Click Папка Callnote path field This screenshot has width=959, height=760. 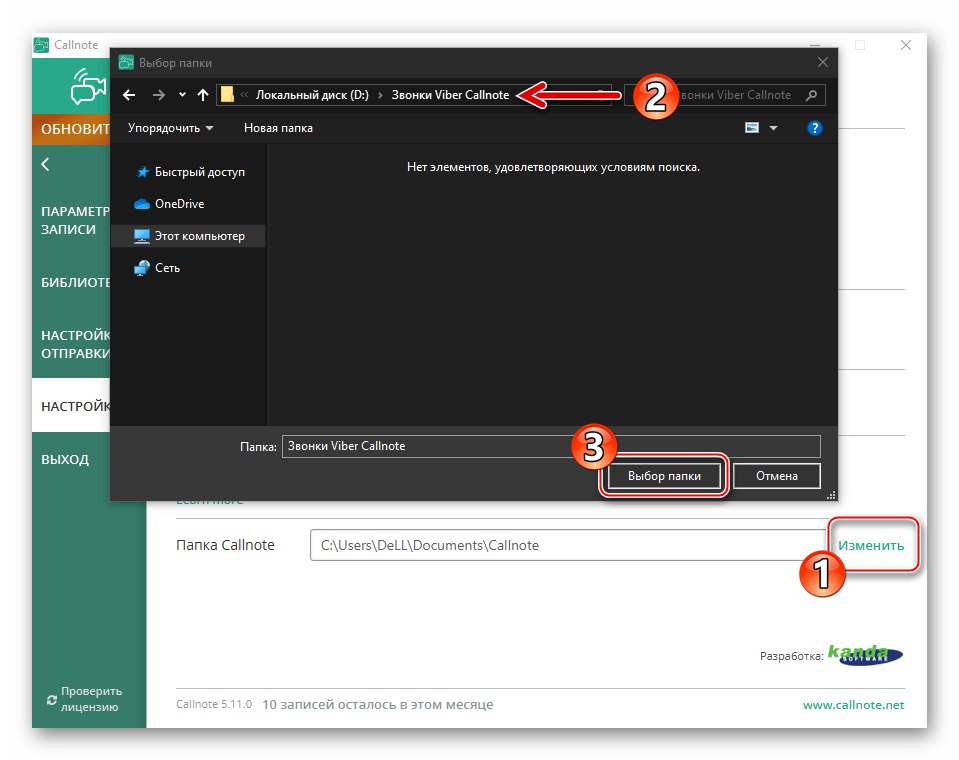point(569,545)
